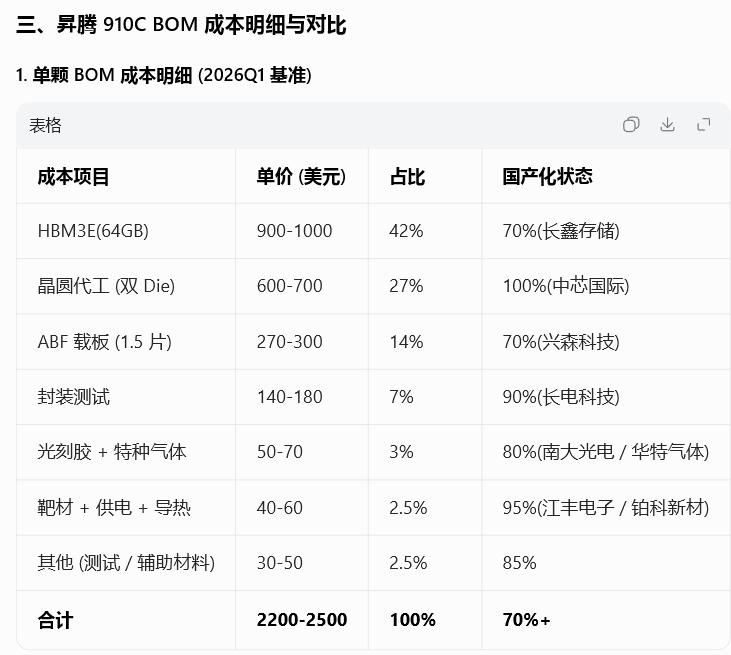Copy the table using the copy icon
Image resolution: width=731 pixels, height=655 pixels.
[x=631, y=125]
